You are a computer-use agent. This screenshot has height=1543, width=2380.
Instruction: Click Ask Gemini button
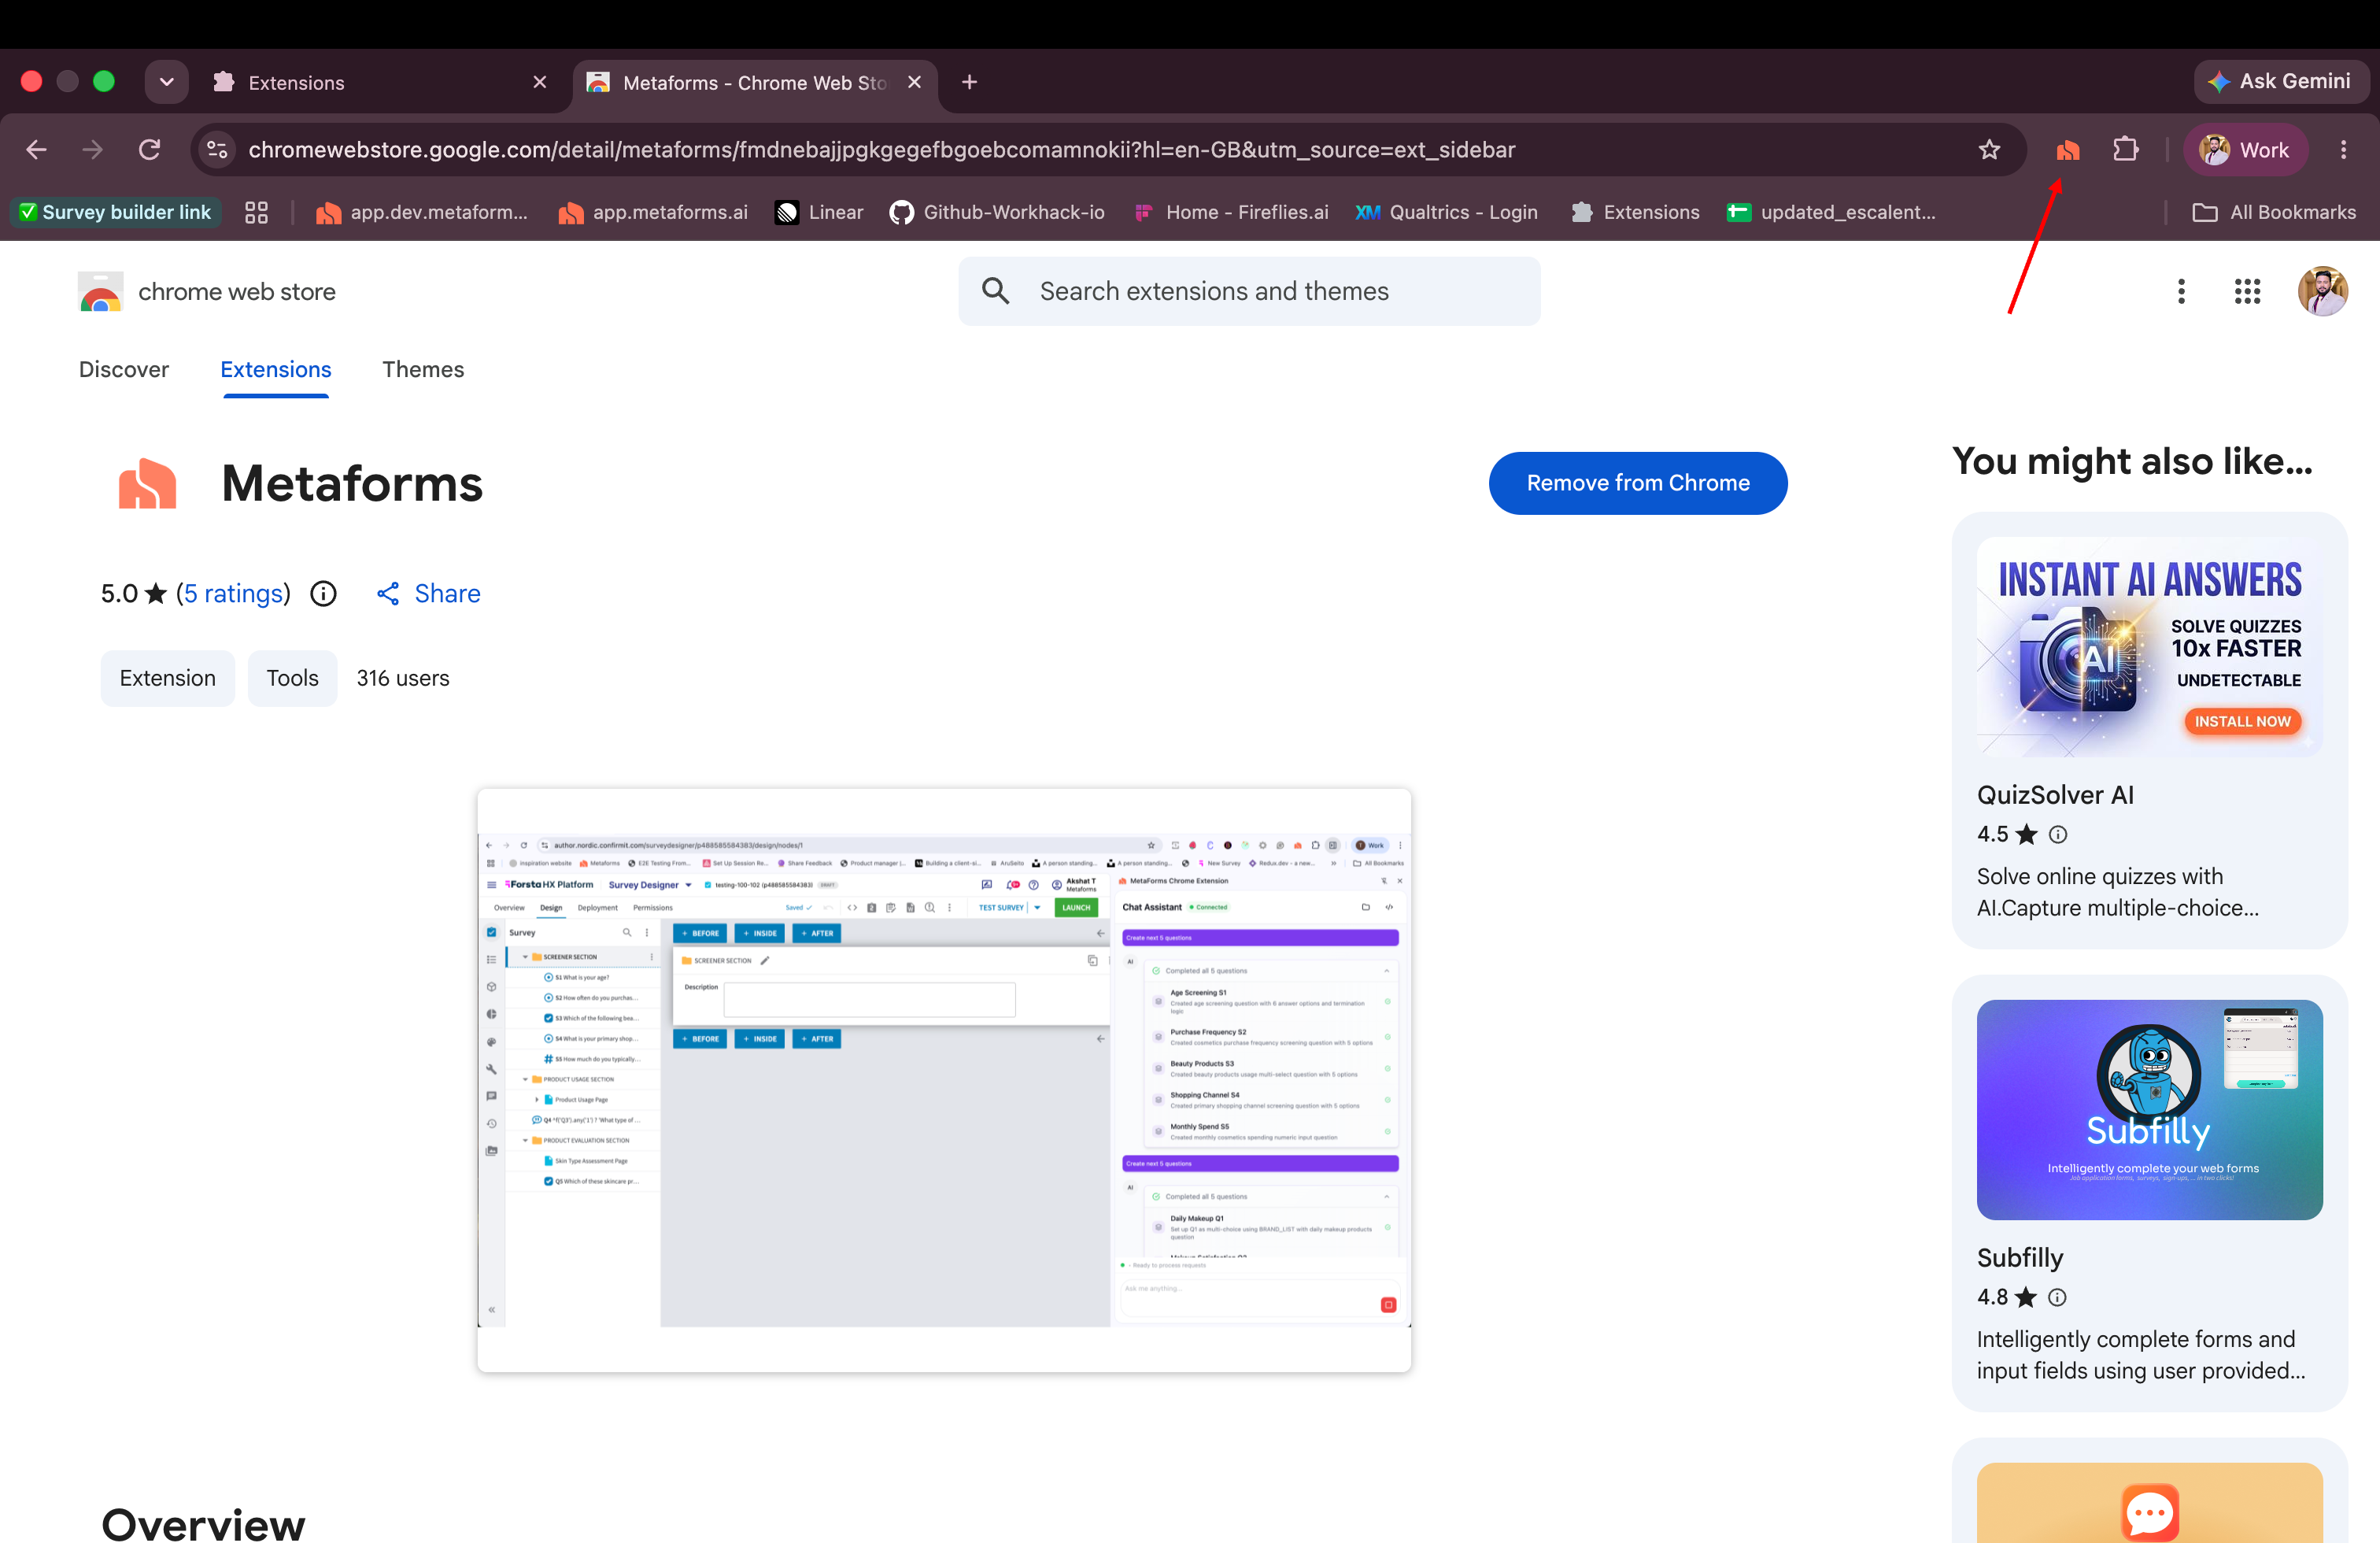coord(2280,82)
